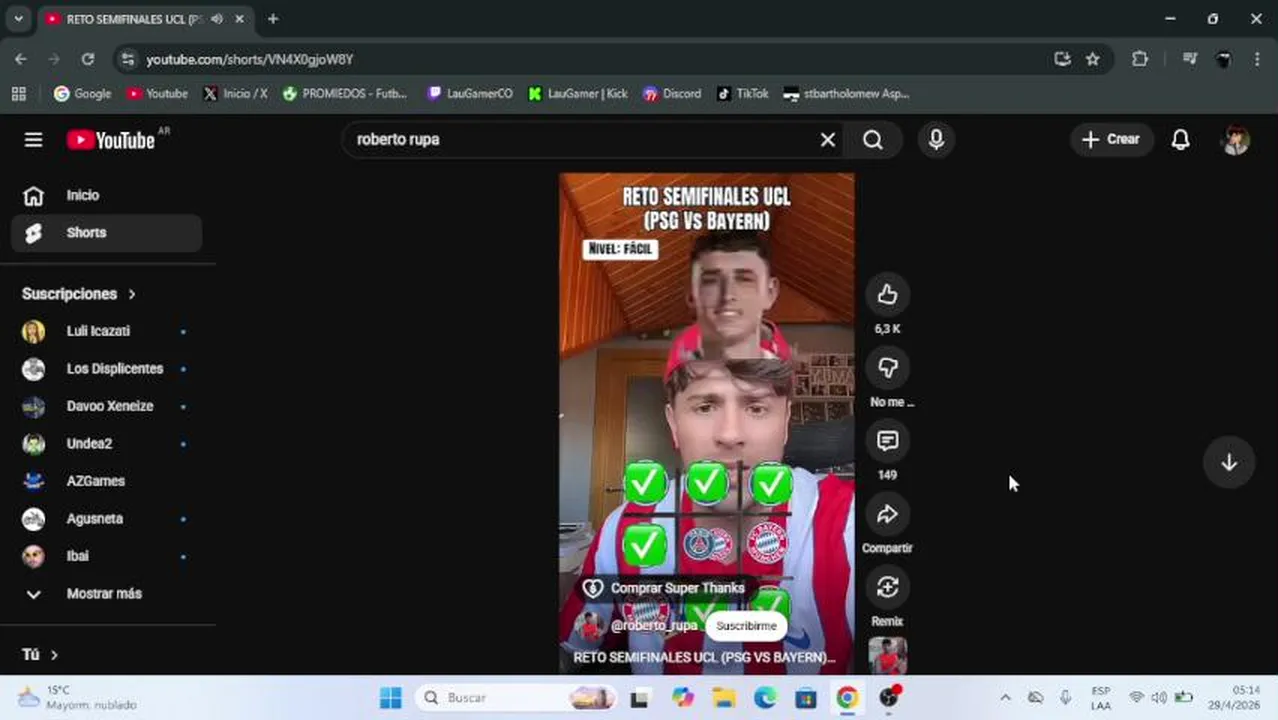Mute the tab via speaker icon
This screenshot has height=720, width=1278.
point(216,19)
